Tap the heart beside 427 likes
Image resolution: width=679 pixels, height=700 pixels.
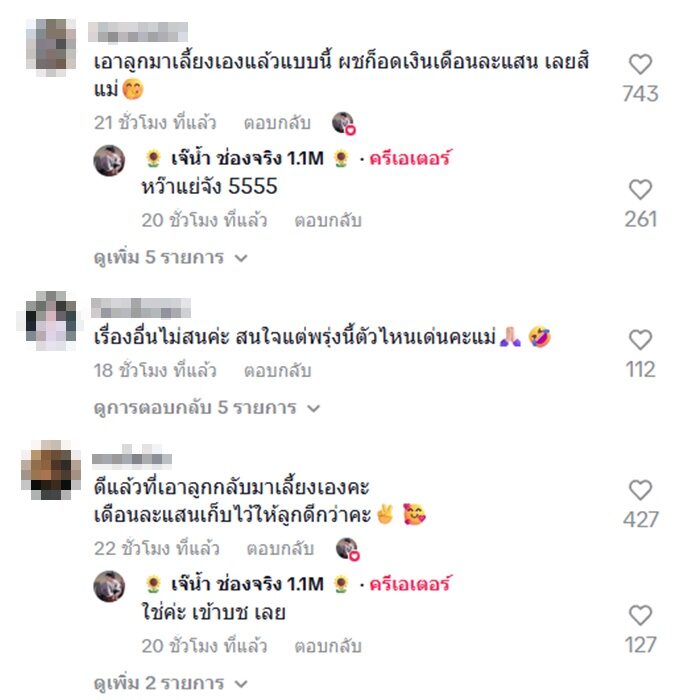point(641,490)
